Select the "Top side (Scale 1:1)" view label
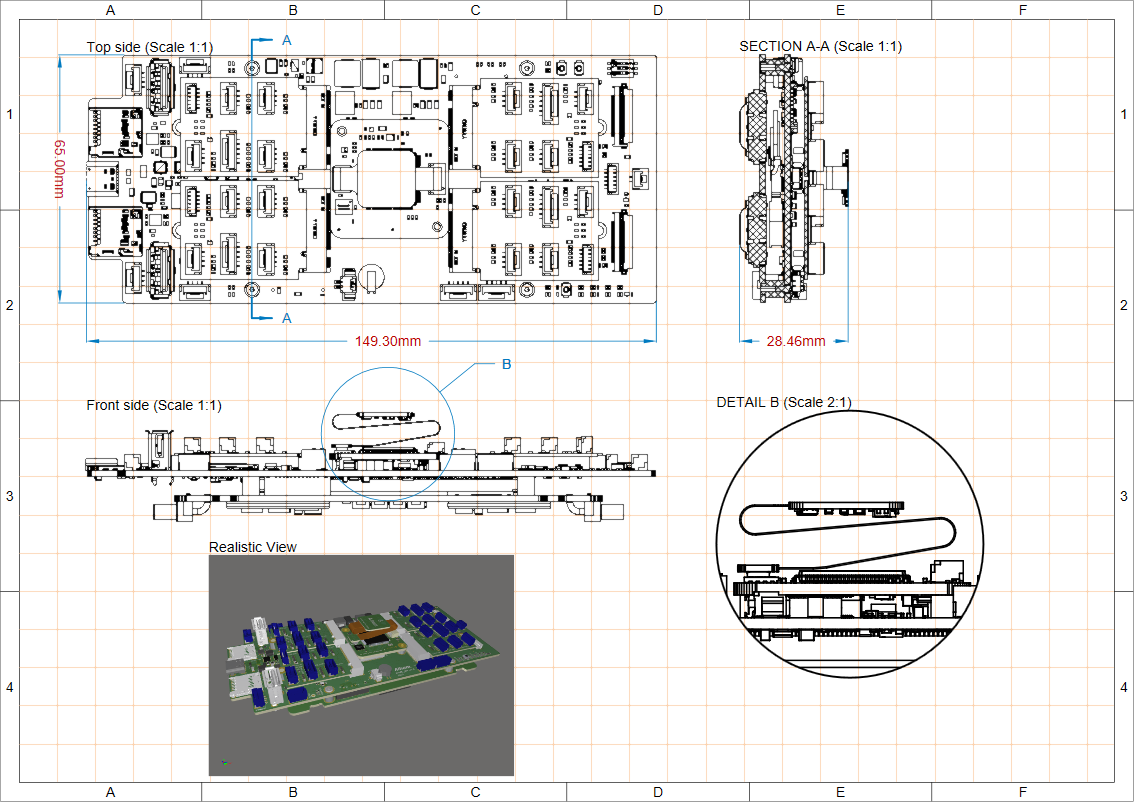 pyautogui.click(x=149, y=47)
